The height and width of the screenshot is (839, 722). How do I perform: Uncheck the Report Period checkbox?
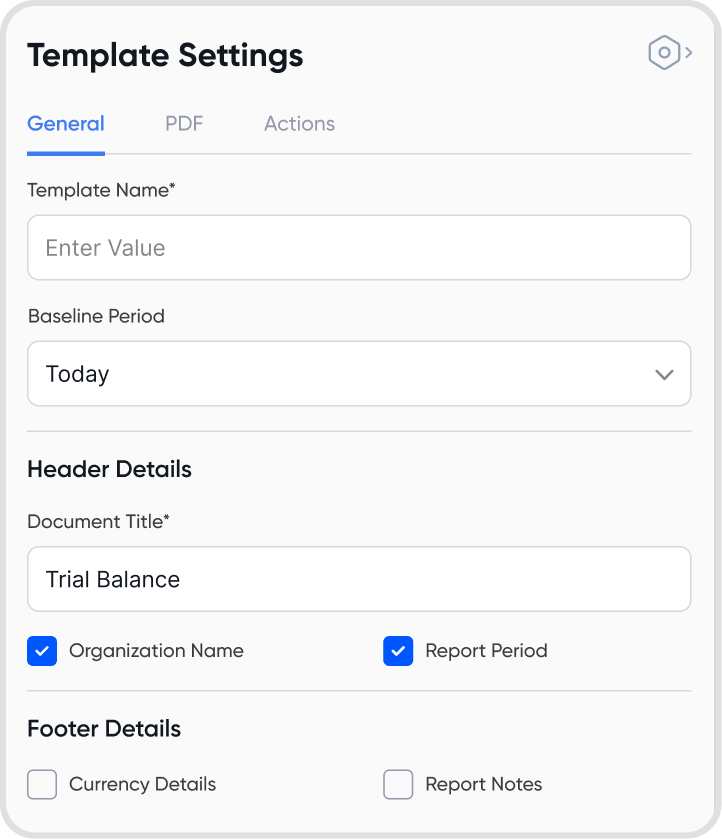398,651
